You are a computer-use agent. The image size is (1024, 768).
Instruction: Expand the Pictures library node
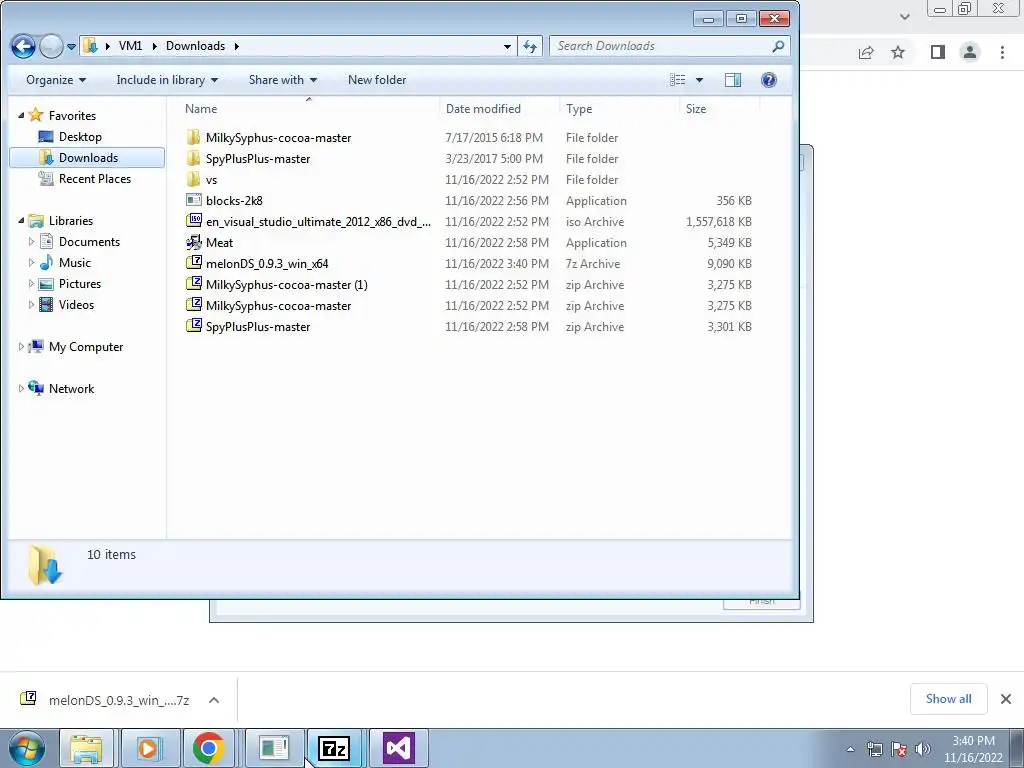click(31, 283)
